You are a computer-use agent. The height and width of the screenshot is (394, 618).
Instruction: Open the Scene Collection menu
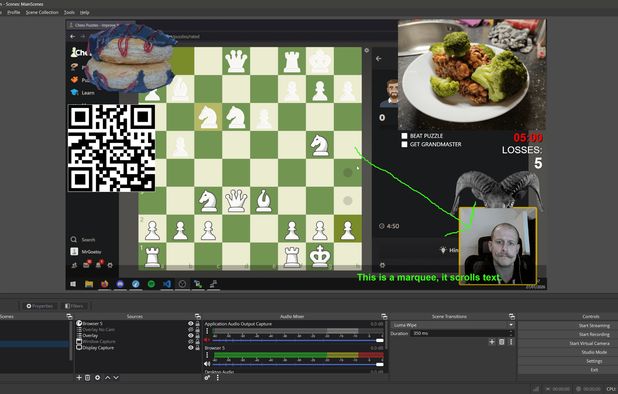[42, 12]
